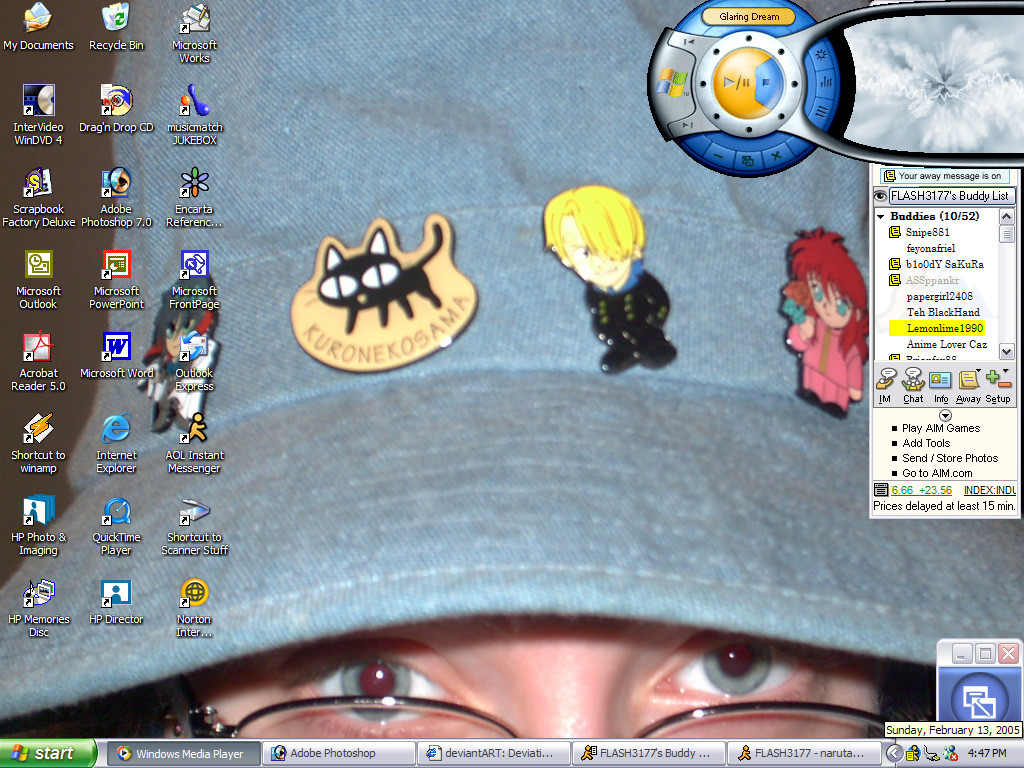The height and width of the screenshot is (768, 1024).
Task: Select the InterVideo WinDVD 4 icon
Action: pyautogui.click(x=38, y=116)
